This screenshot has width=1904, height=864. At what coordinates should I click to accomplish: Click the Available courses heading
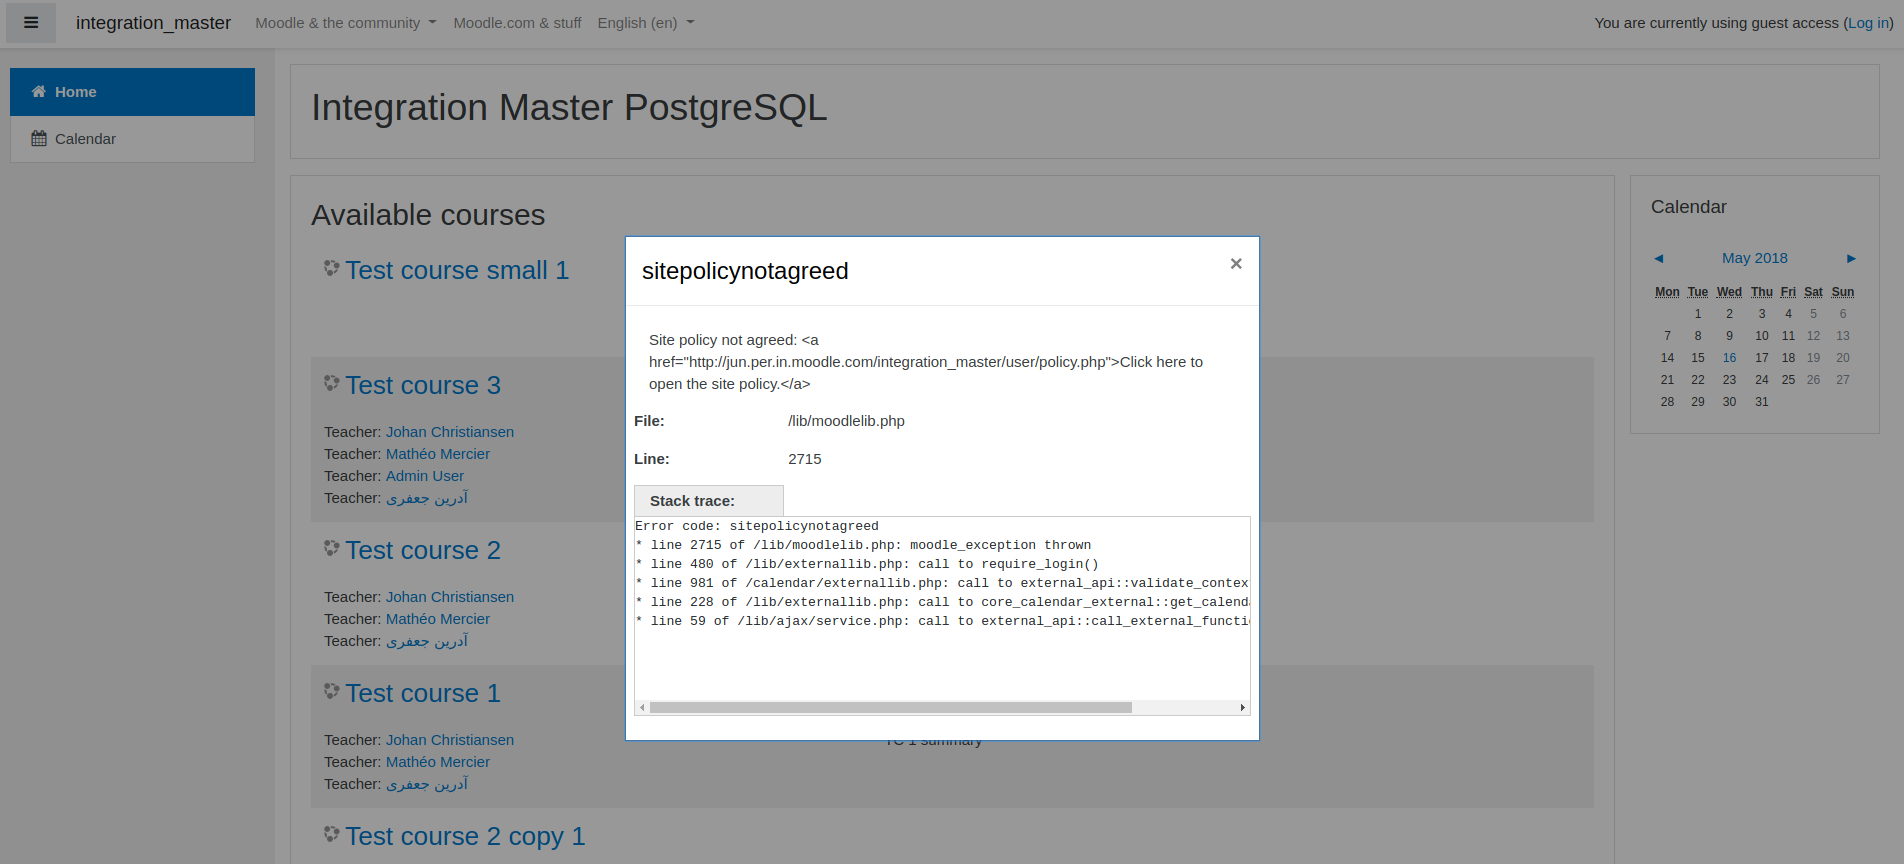pyautogui.click(x=428, y=215)
